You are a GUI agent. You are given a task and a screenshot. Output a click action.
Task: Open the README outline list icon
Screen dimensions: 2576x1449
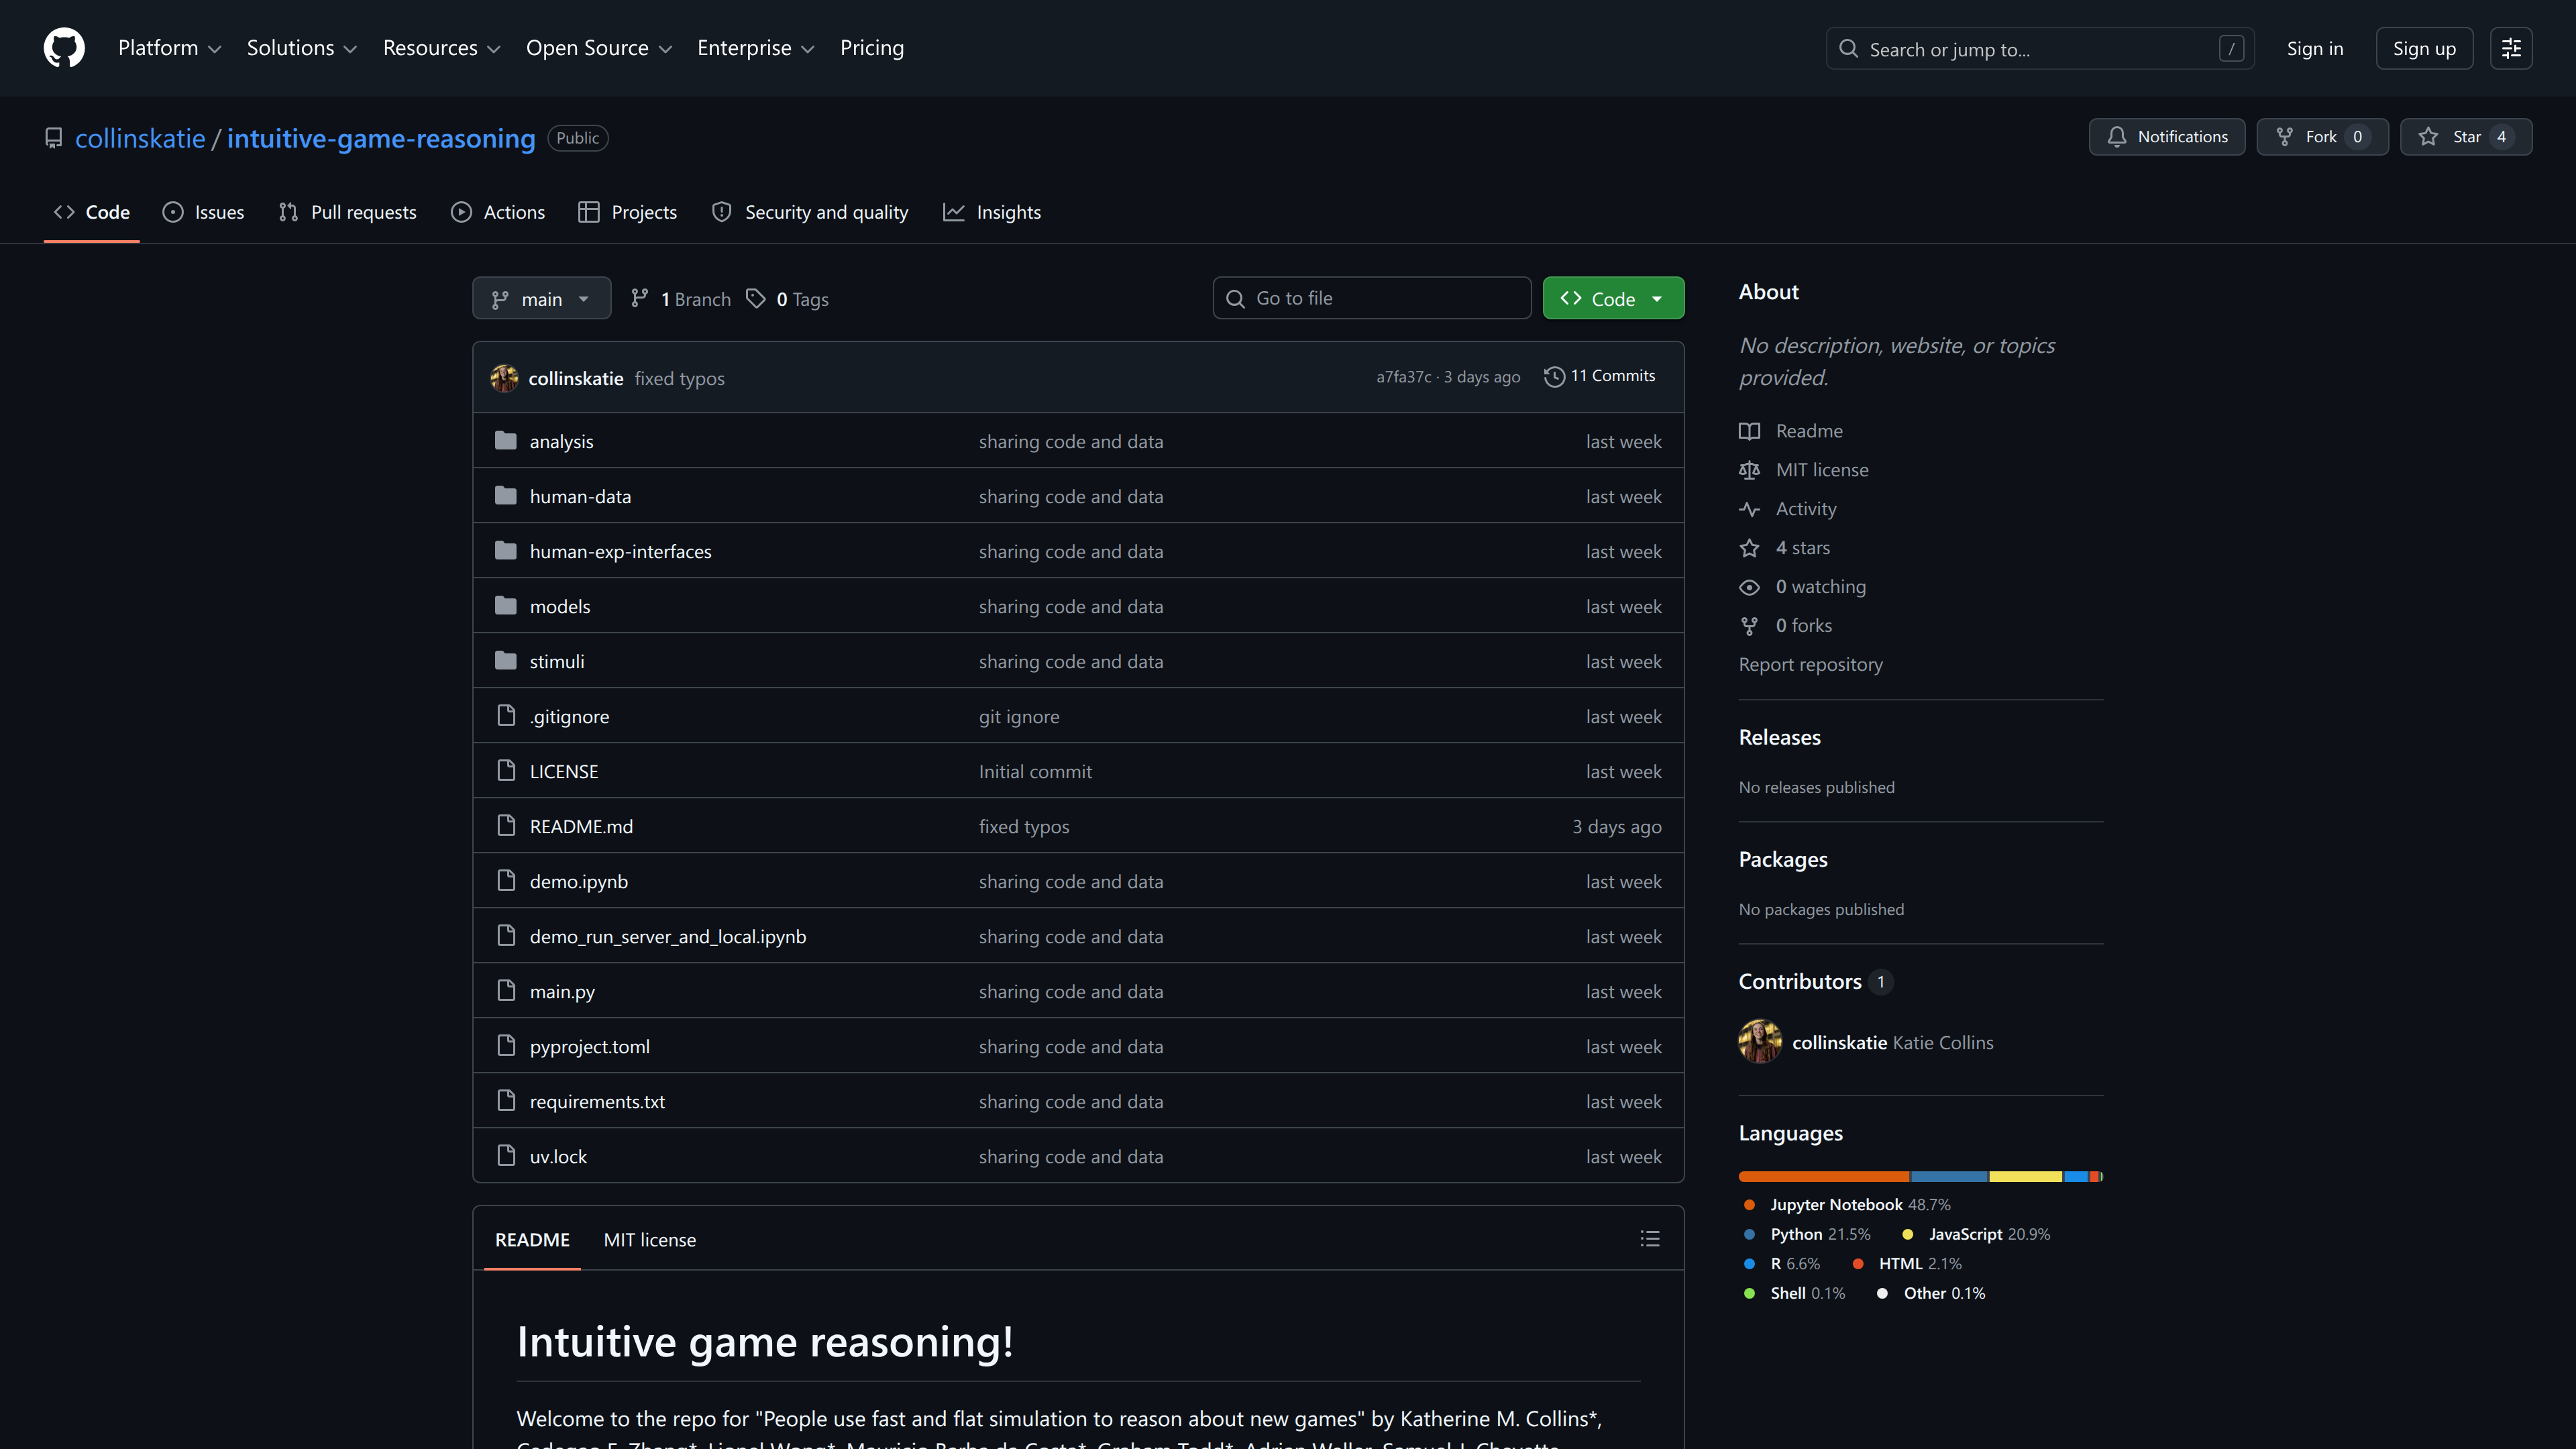click(1650, 1239)
